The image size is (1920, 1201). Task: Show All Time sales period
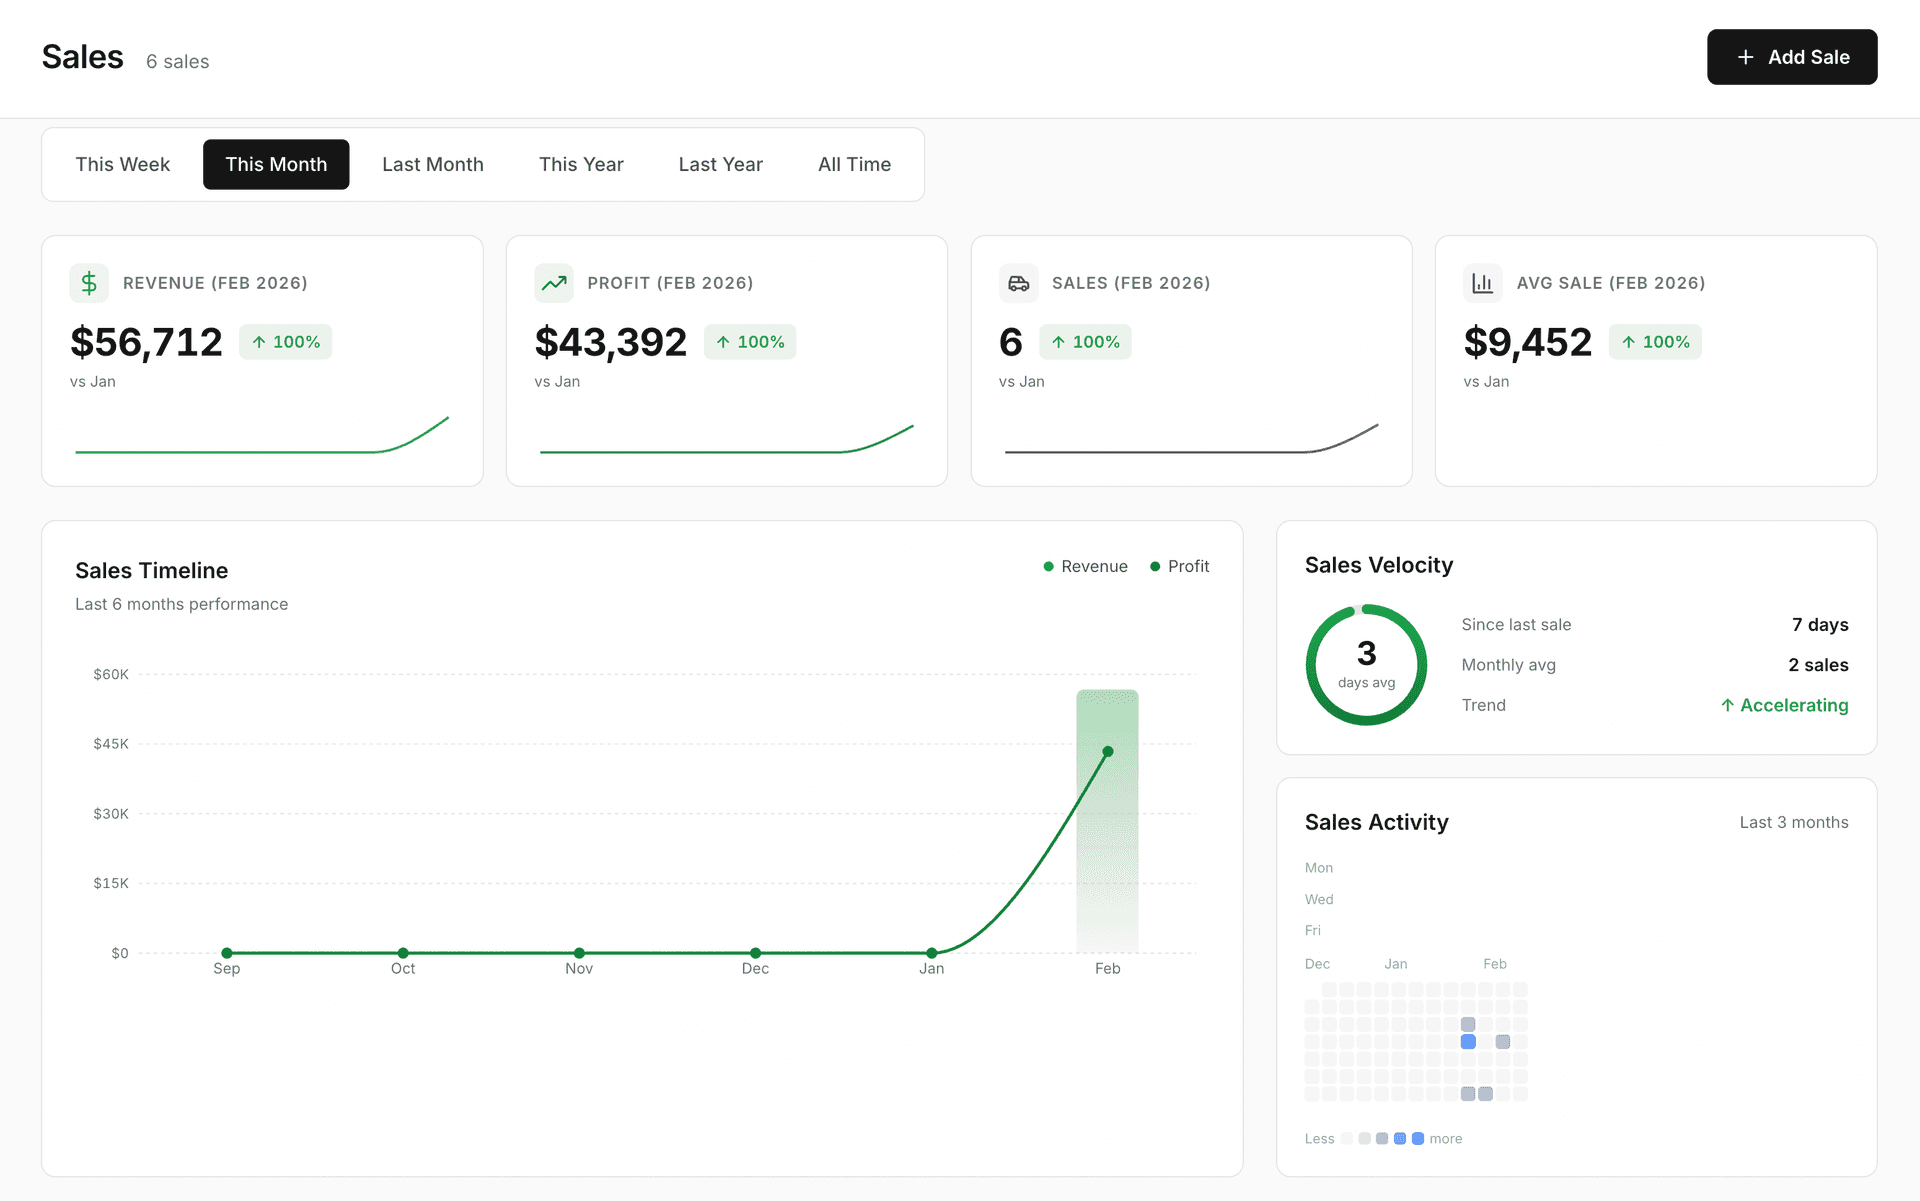(x=854, y=164)
